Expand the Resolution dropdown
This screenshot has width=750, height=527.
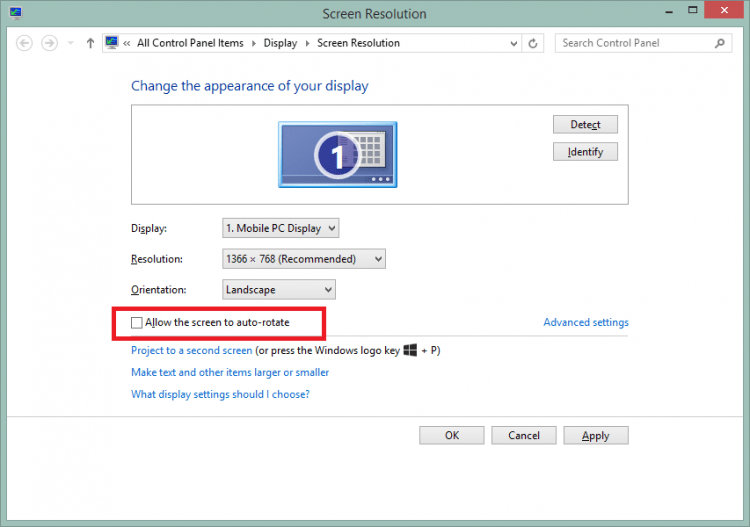tap(303, 259)
